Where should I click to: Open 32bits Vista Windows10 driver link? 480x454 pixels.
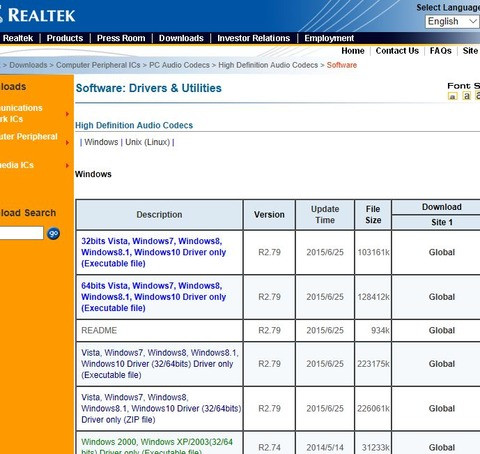point(154,252)
